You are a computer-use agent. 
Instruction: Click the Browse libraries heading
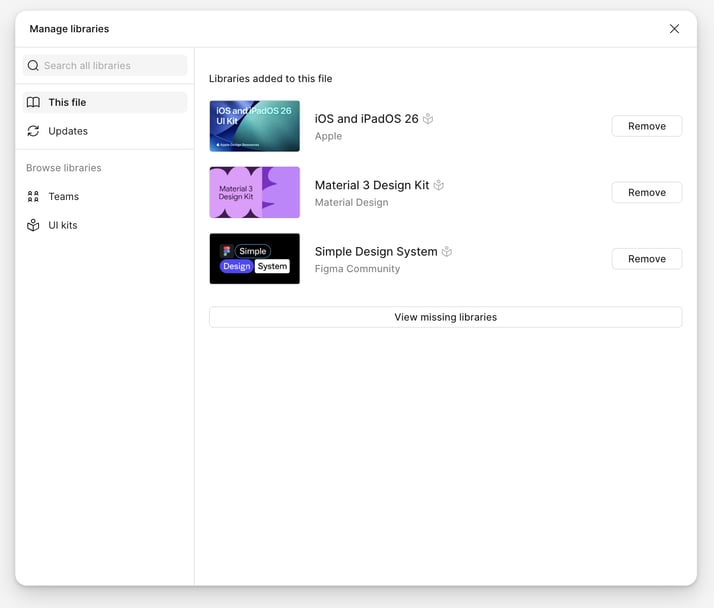click(x=64, y=168)
